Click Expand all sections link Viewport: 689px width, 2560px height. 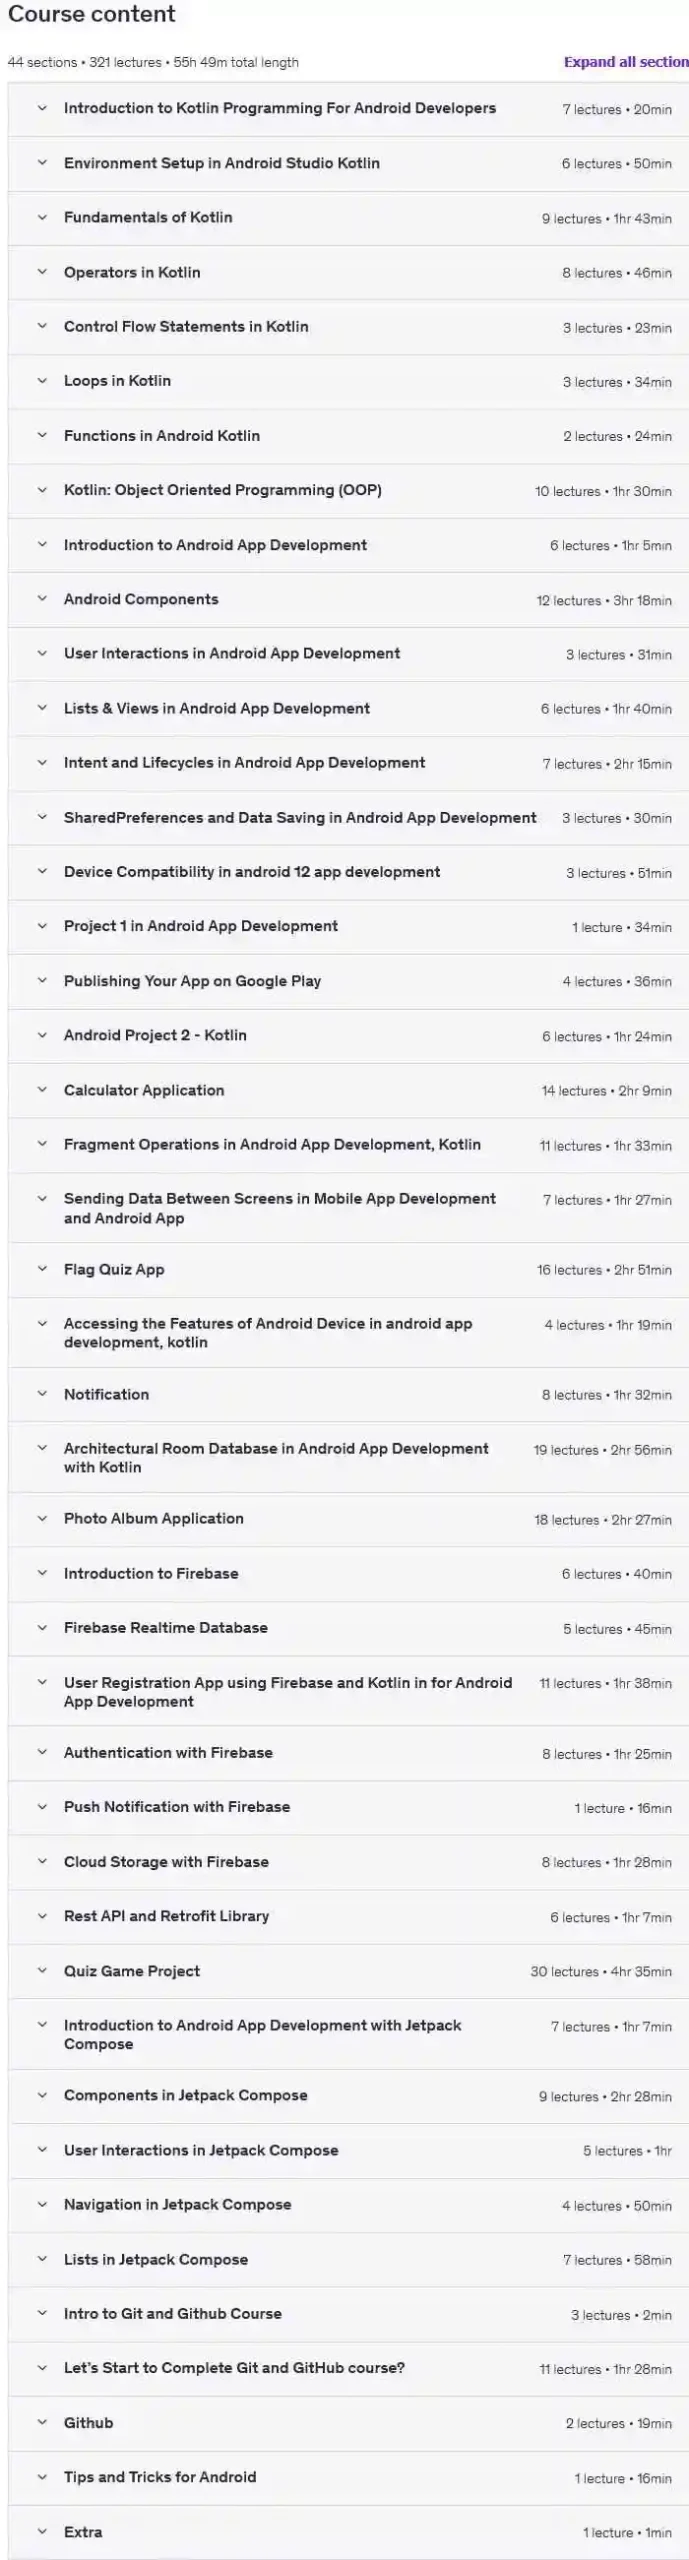(x=625, y=62)
